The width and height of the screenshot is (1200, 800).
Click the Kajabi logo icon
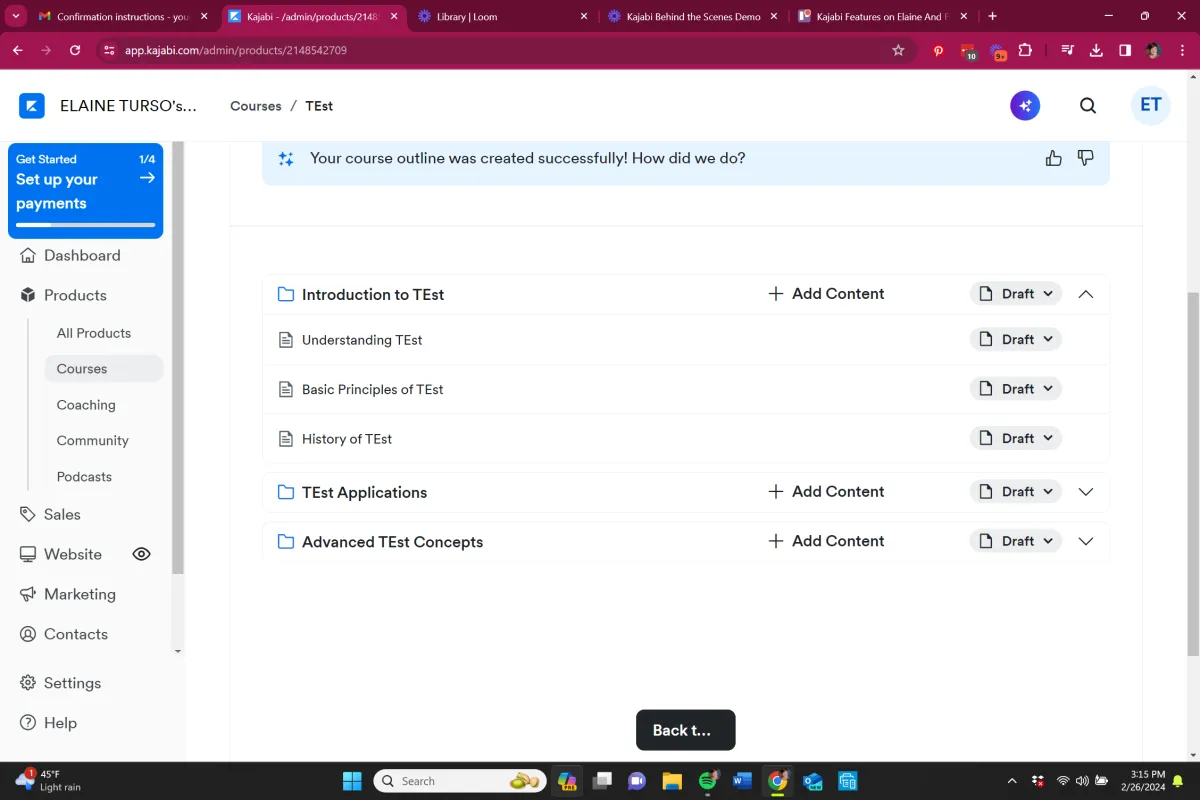tap(32, 106)
